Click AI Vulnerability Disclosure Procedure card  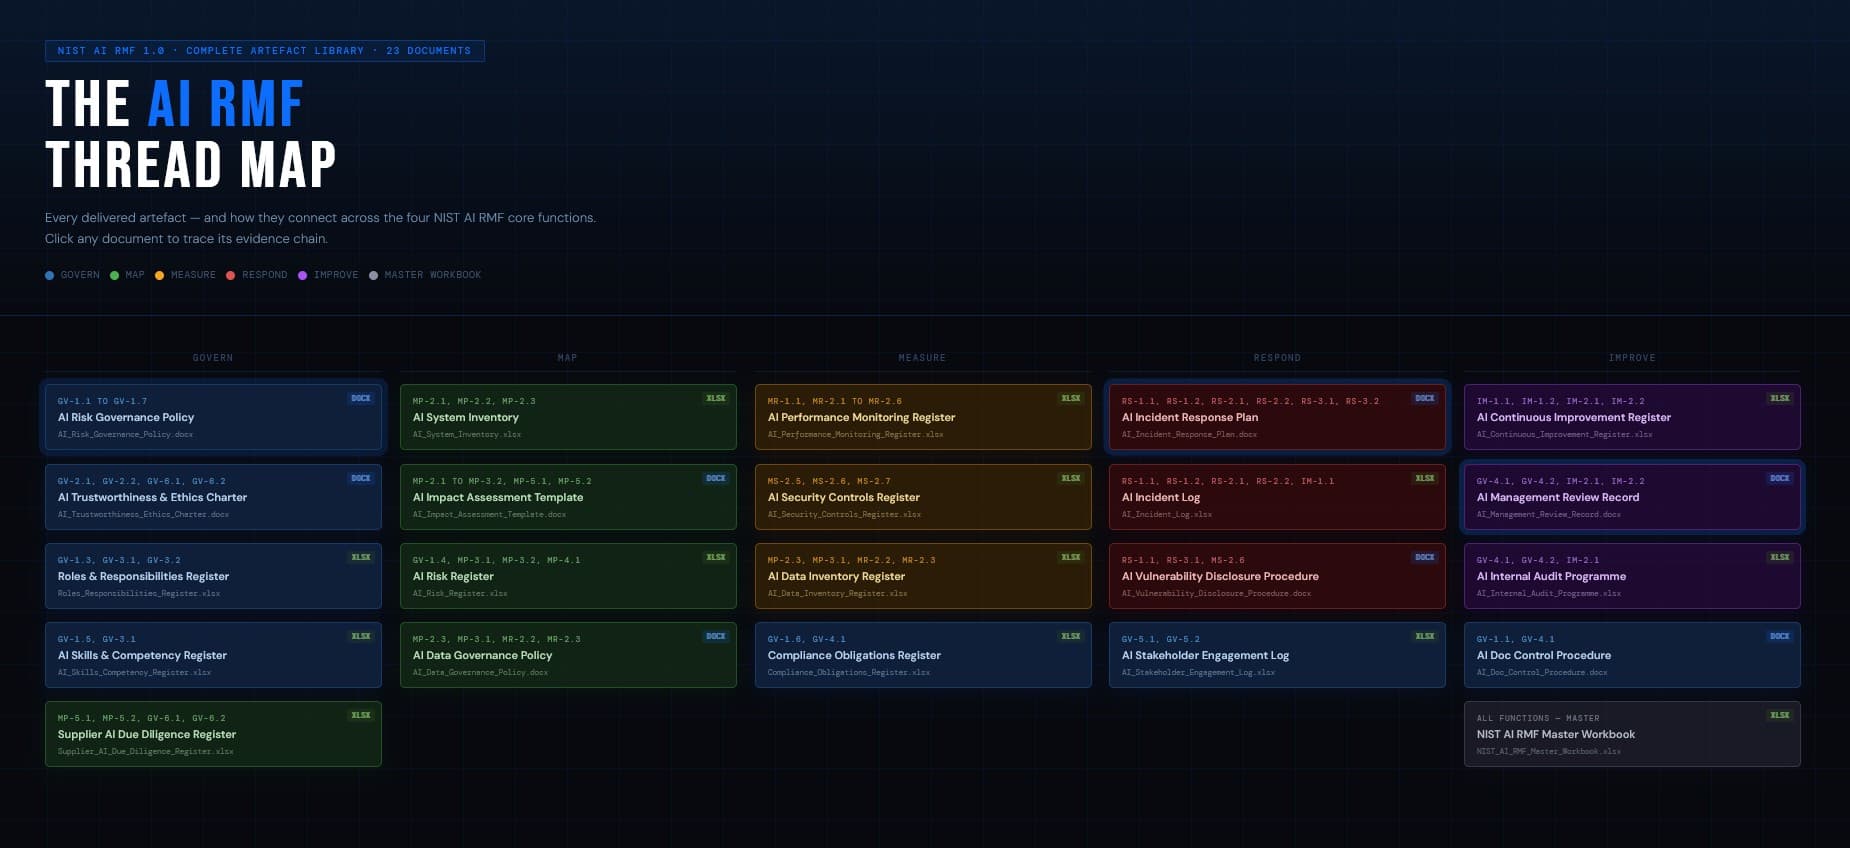tap(1277, 576)
